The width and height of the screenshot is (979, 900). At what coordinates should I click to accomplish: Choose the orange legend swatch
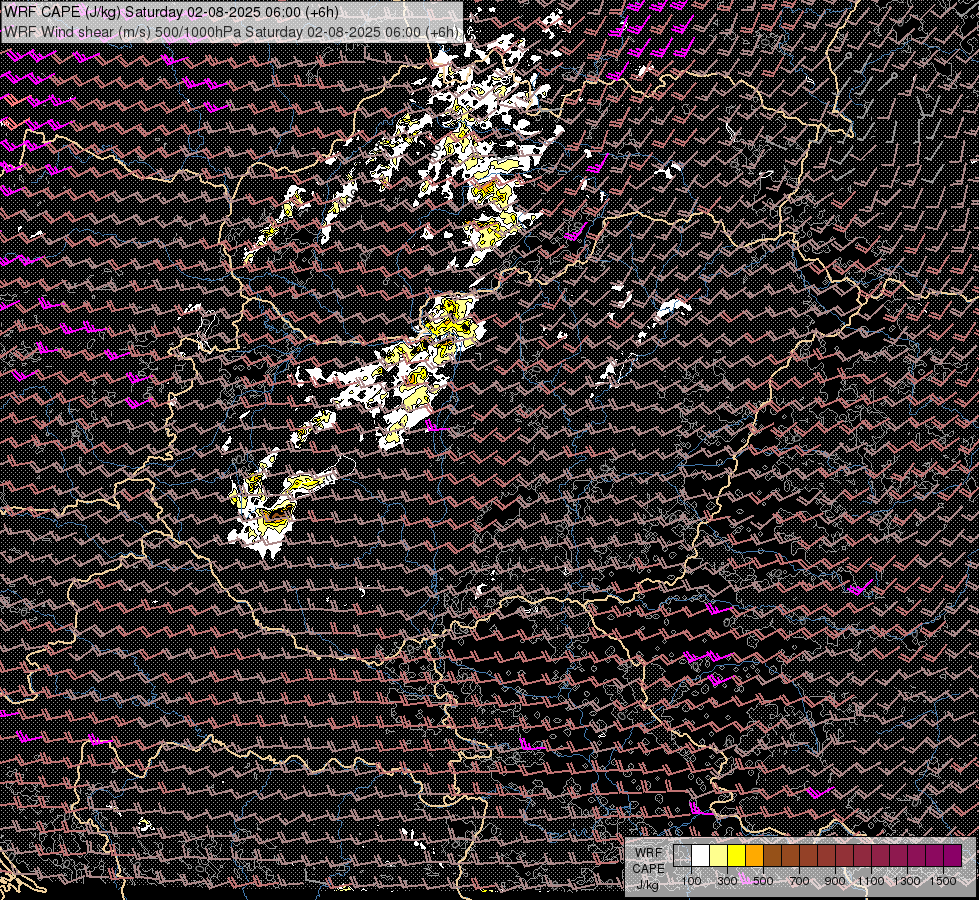755,855
